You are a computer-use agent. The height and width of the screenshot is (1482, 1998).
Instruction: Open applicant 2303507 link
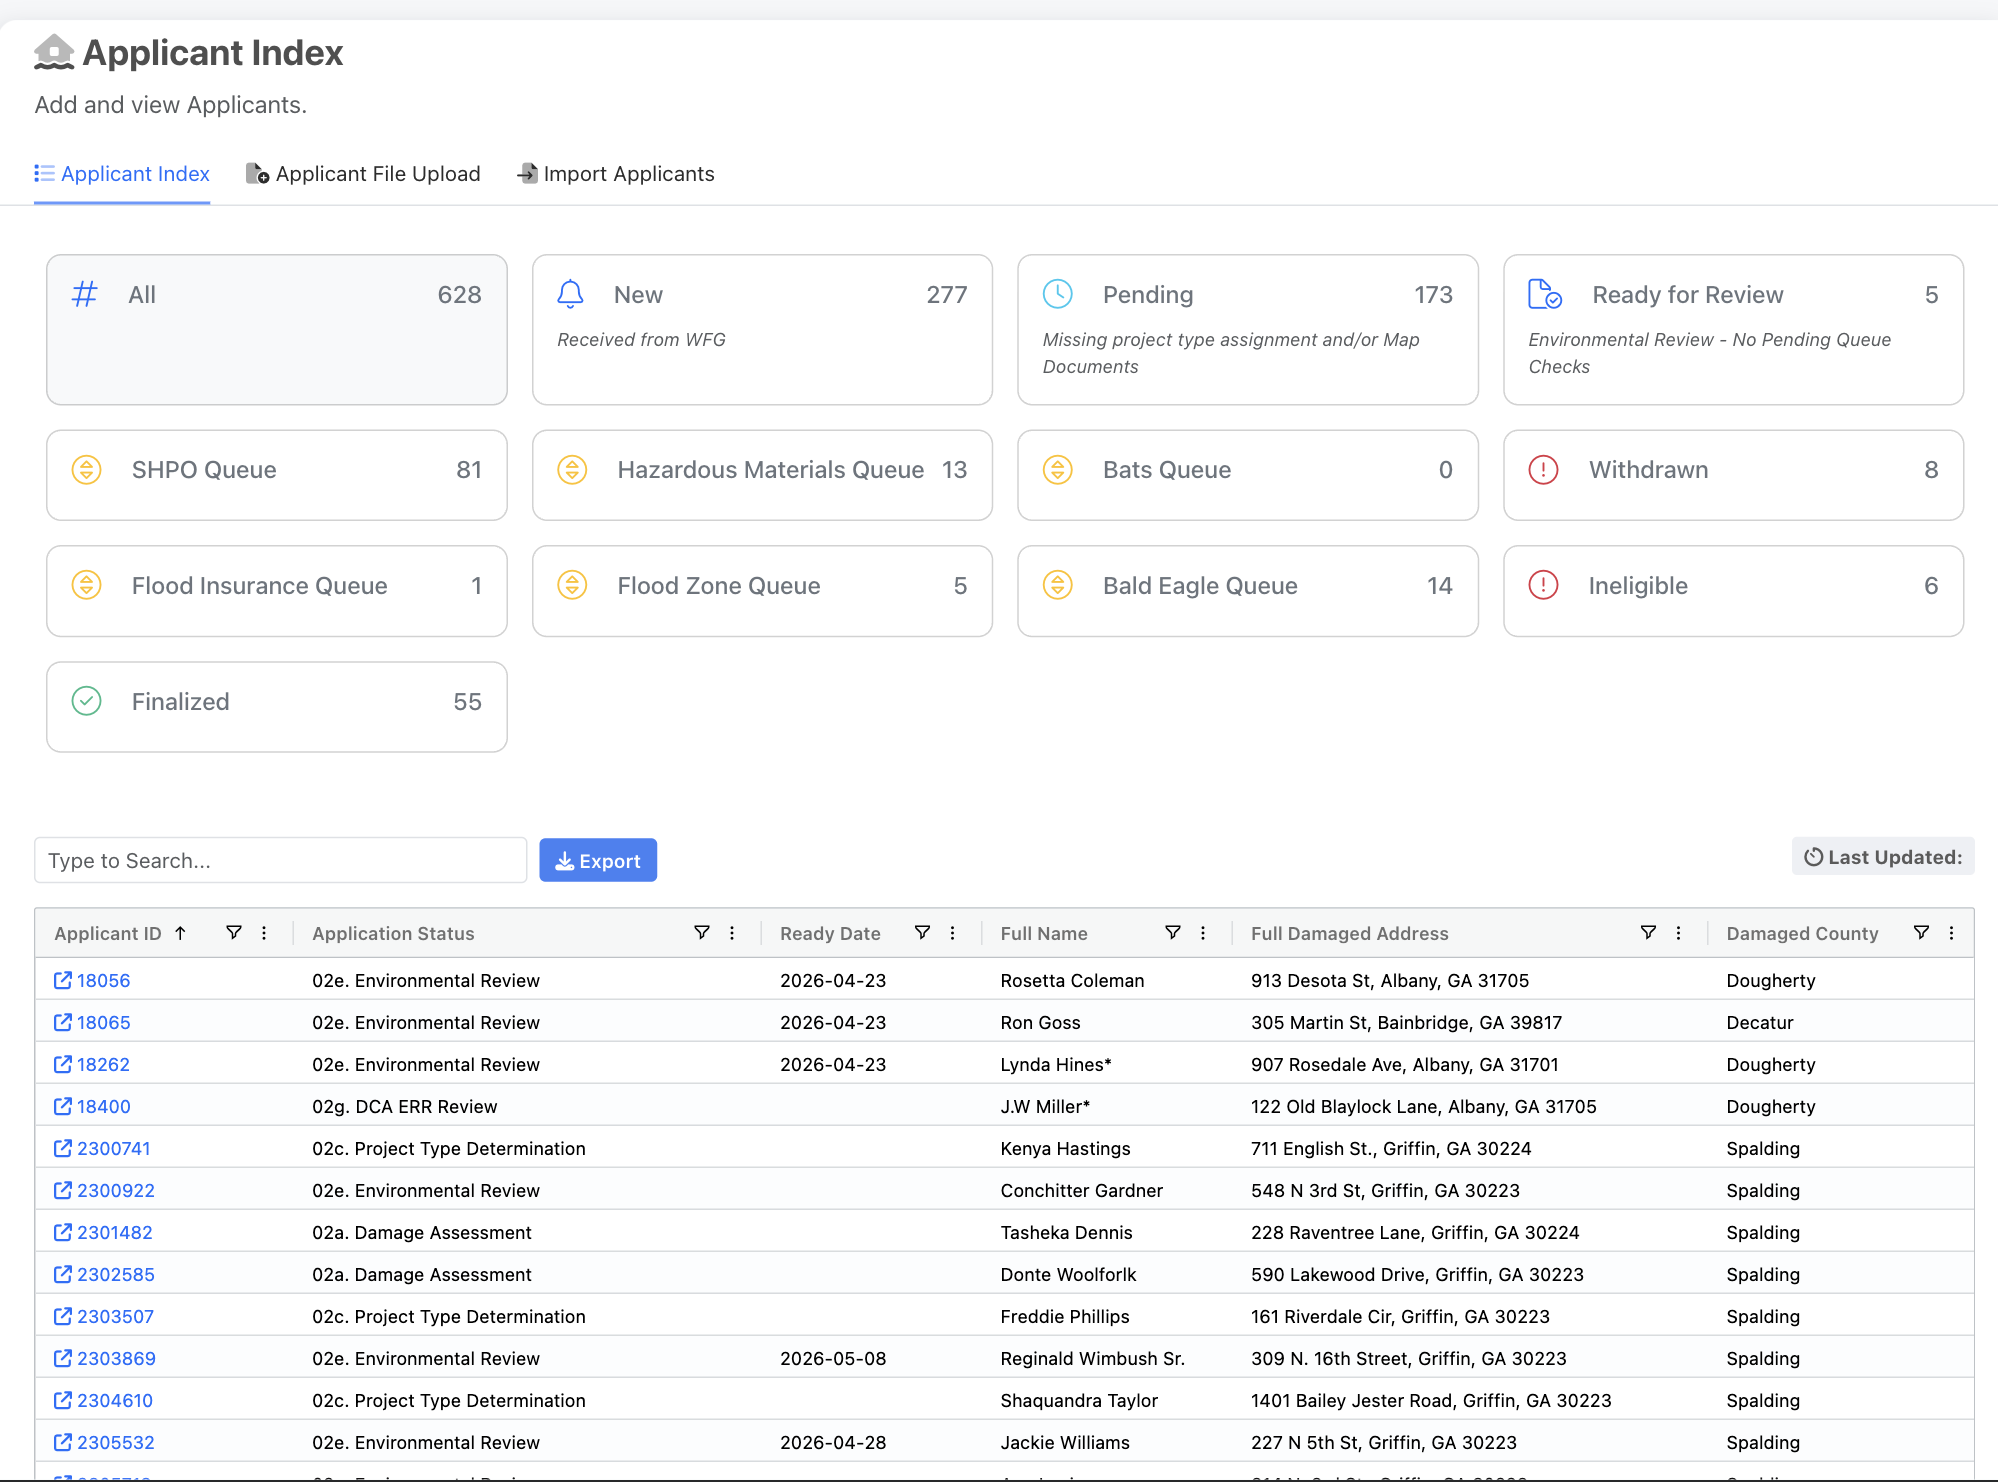tap(104, 1316)
